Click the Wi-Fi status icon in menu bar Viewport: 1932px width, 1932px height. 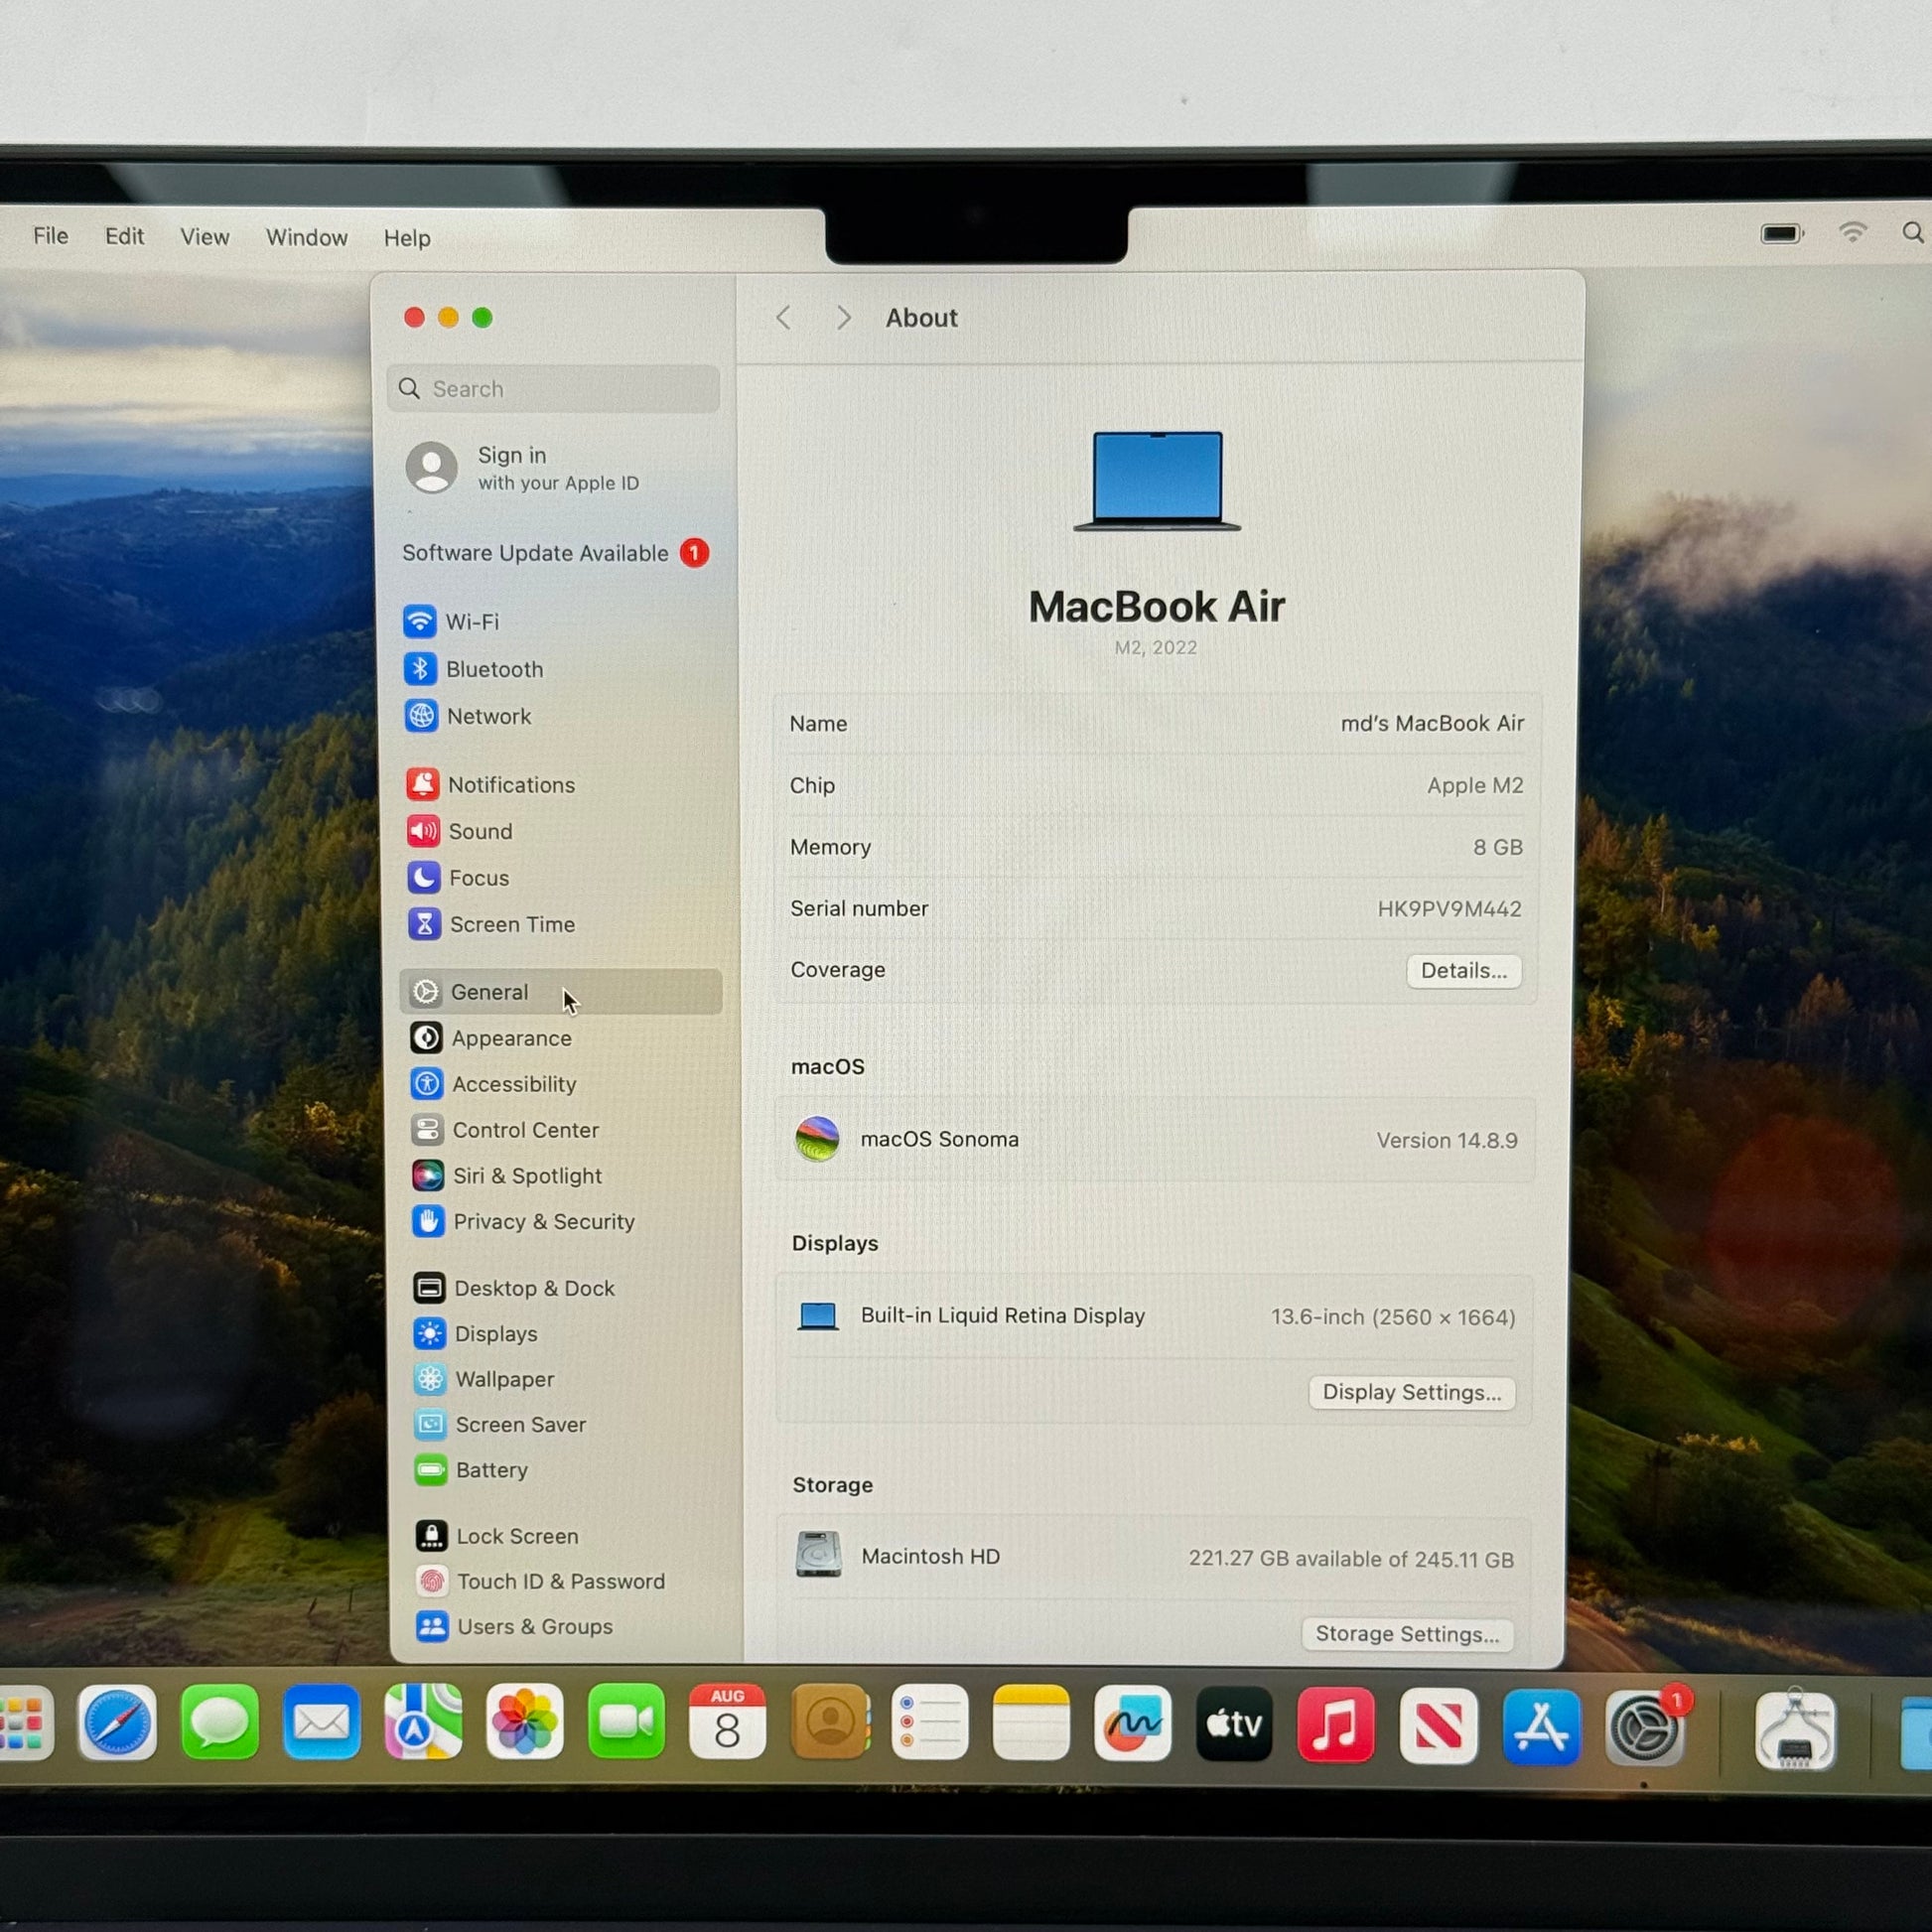pos(1853,233)
